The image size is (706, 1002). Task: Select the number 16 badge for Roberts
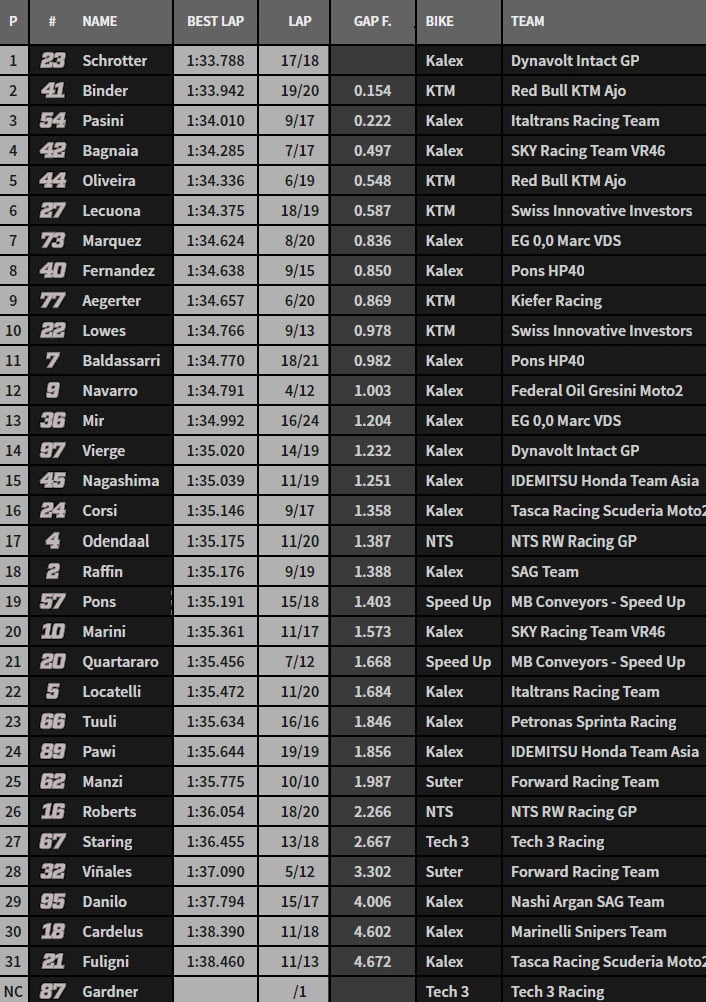pos(52,811)
